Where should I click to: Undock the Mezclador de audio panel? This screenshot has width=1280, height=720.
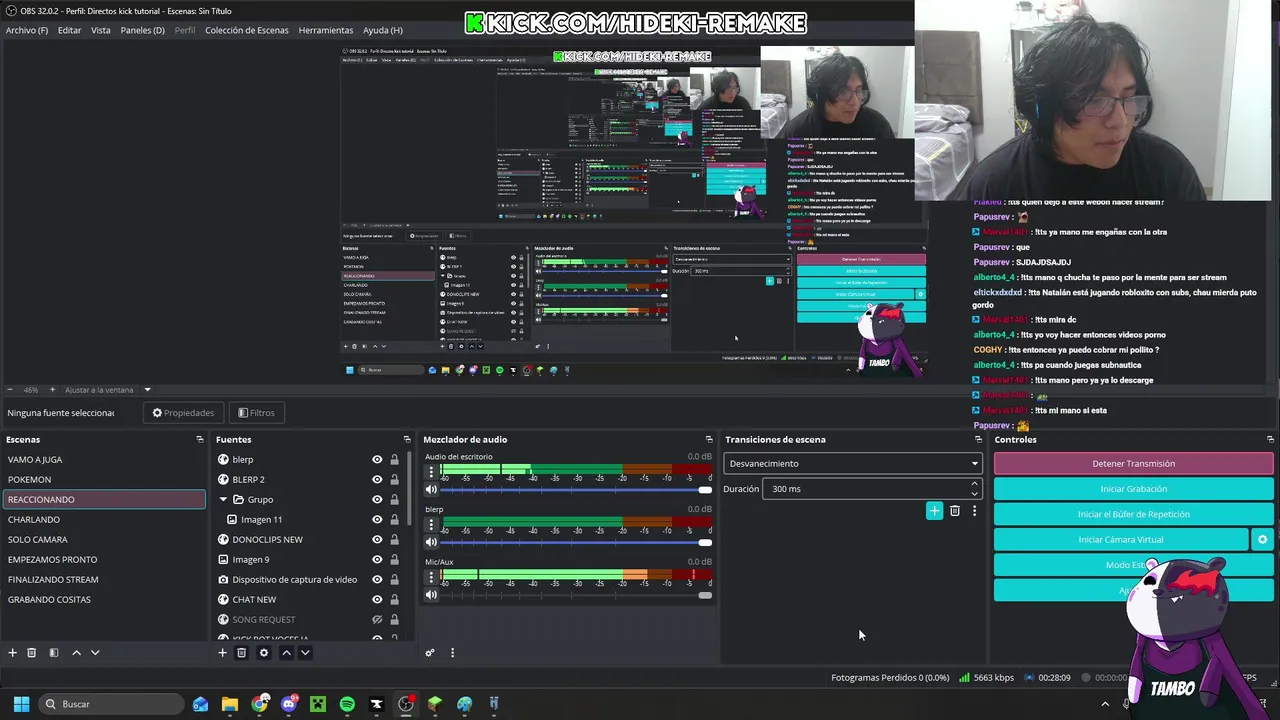(x=709, y=439)
